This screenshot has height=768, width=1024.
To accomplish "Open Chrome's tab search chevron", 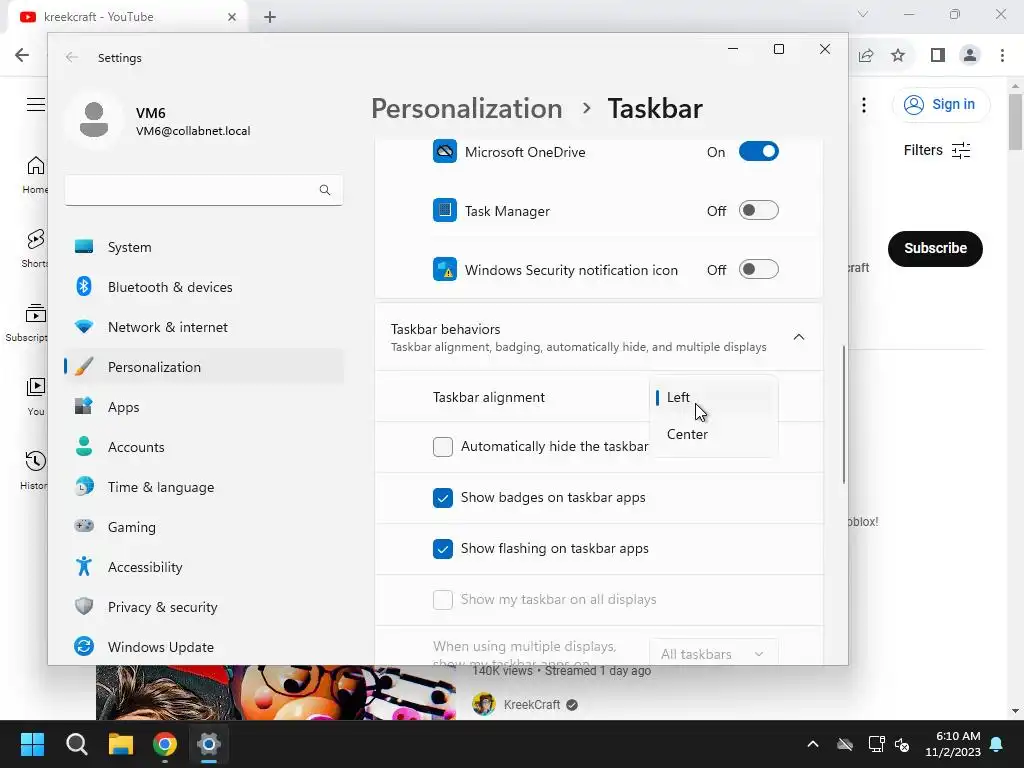I will tap(863, 14).
